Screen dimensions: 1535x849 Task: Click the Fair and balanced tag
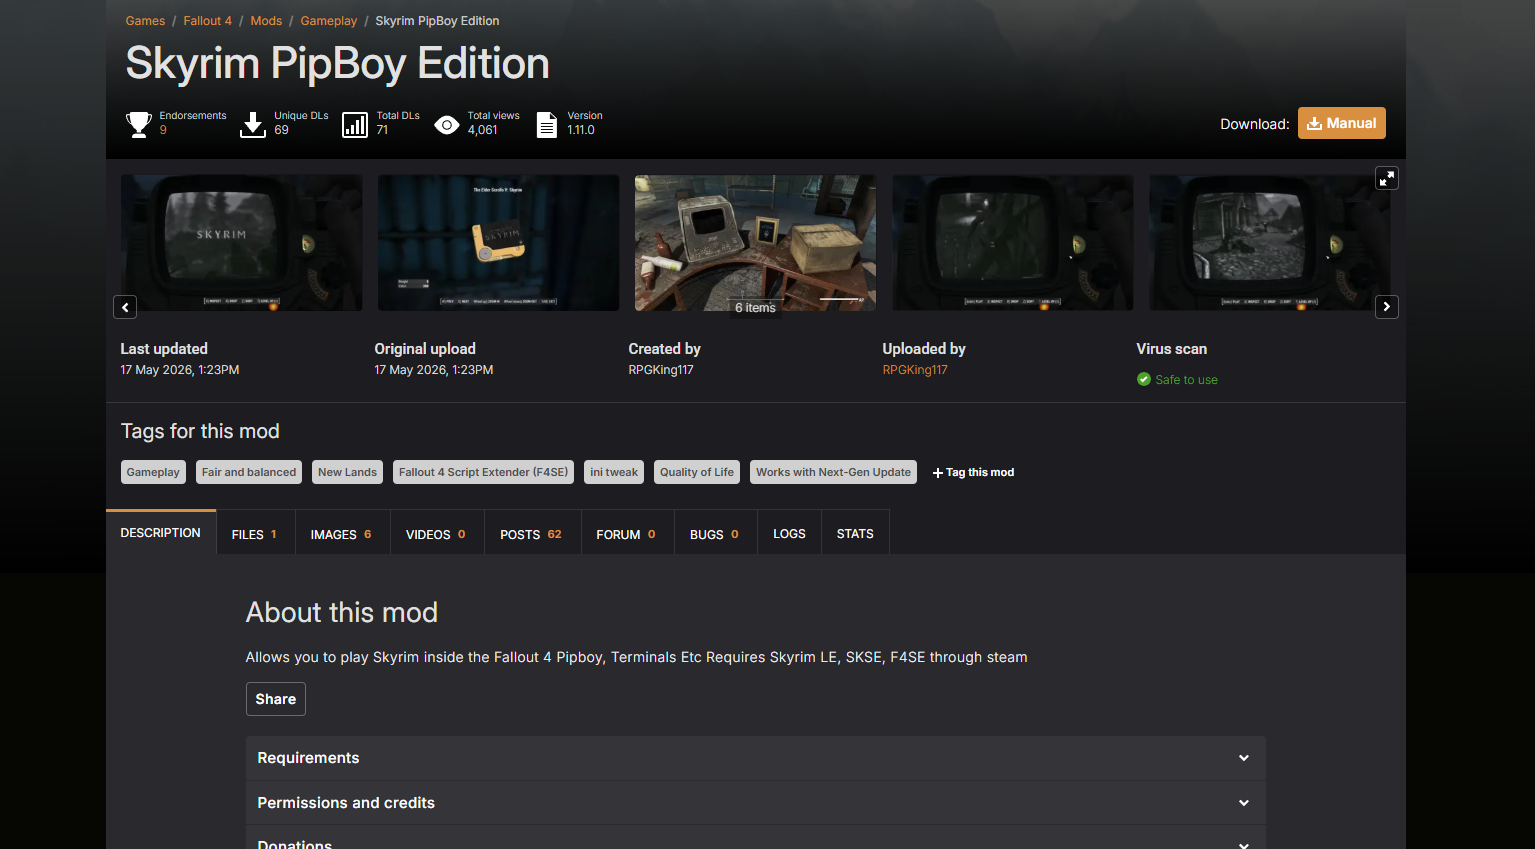pyautogui.click(x=249, y=472)
